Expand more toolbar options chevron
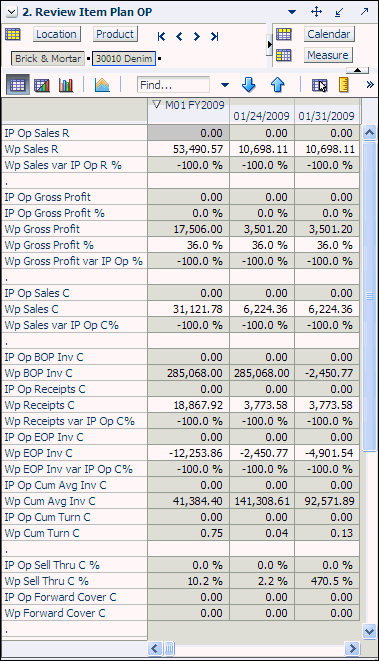The width and height of the screenshot is (379, 661). [370, 85]
